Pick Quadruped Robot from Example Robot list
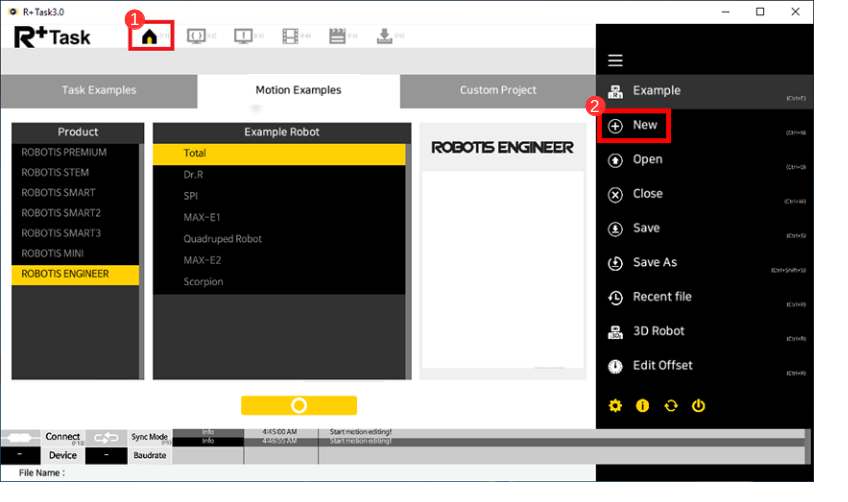848x502 pixels. (222, 239)
